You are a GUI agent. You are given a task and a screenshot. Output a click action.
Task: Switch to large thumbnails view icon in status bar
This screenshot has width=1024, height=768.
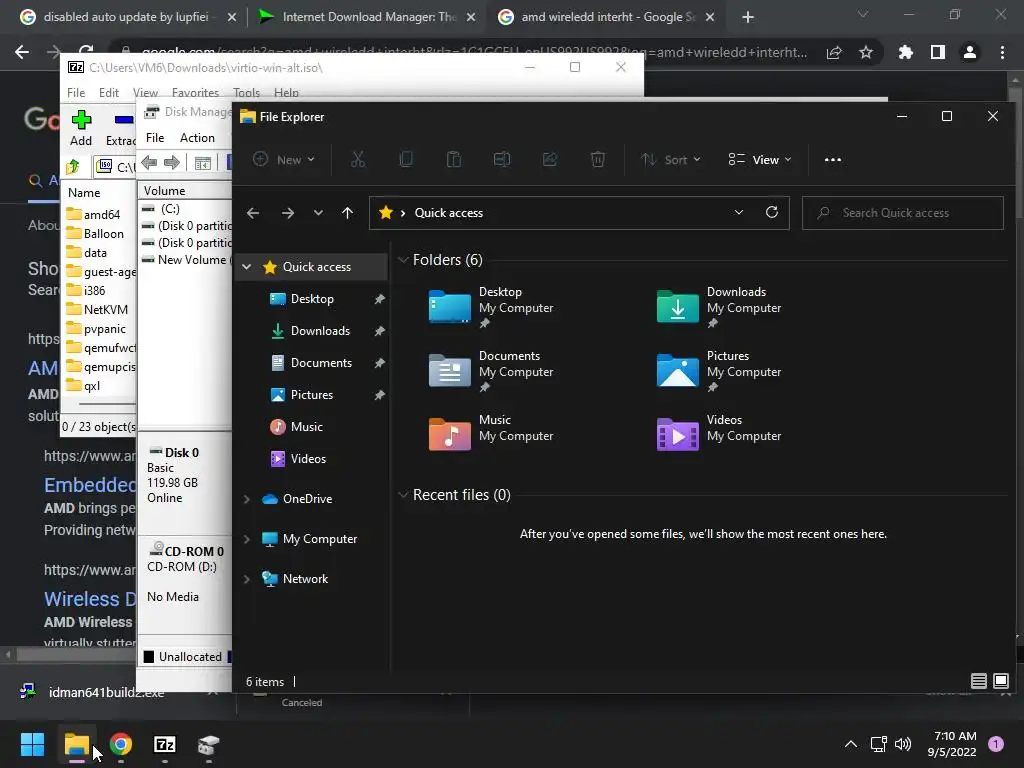[1000, 681]
